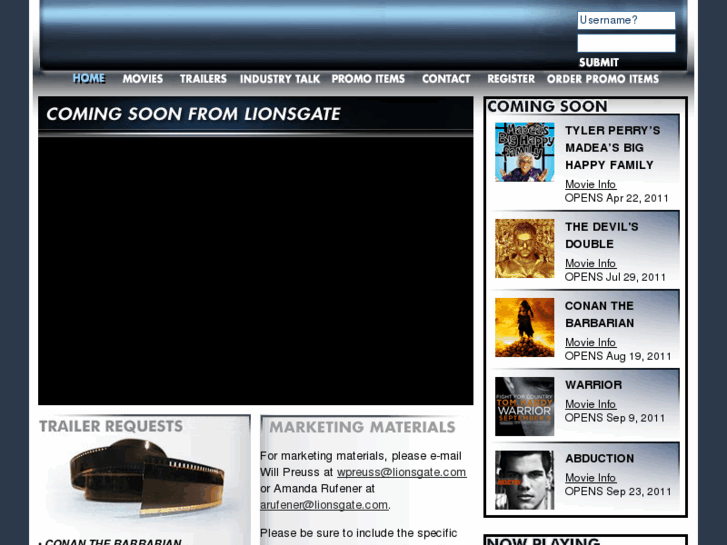Click the OPENS Jul 29, 2011 date

(x=615, y=277)
